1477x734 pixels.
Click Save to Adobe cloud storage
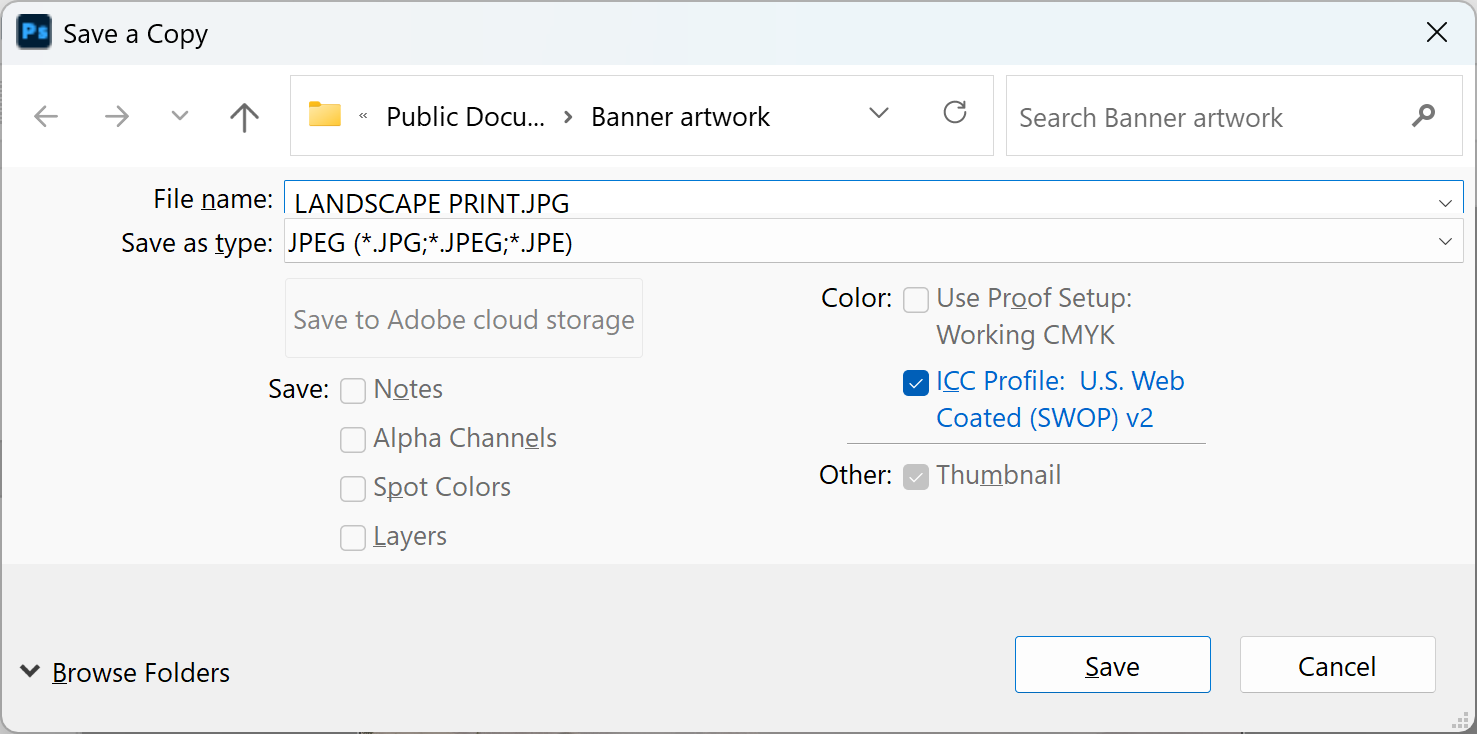[464, 319]
